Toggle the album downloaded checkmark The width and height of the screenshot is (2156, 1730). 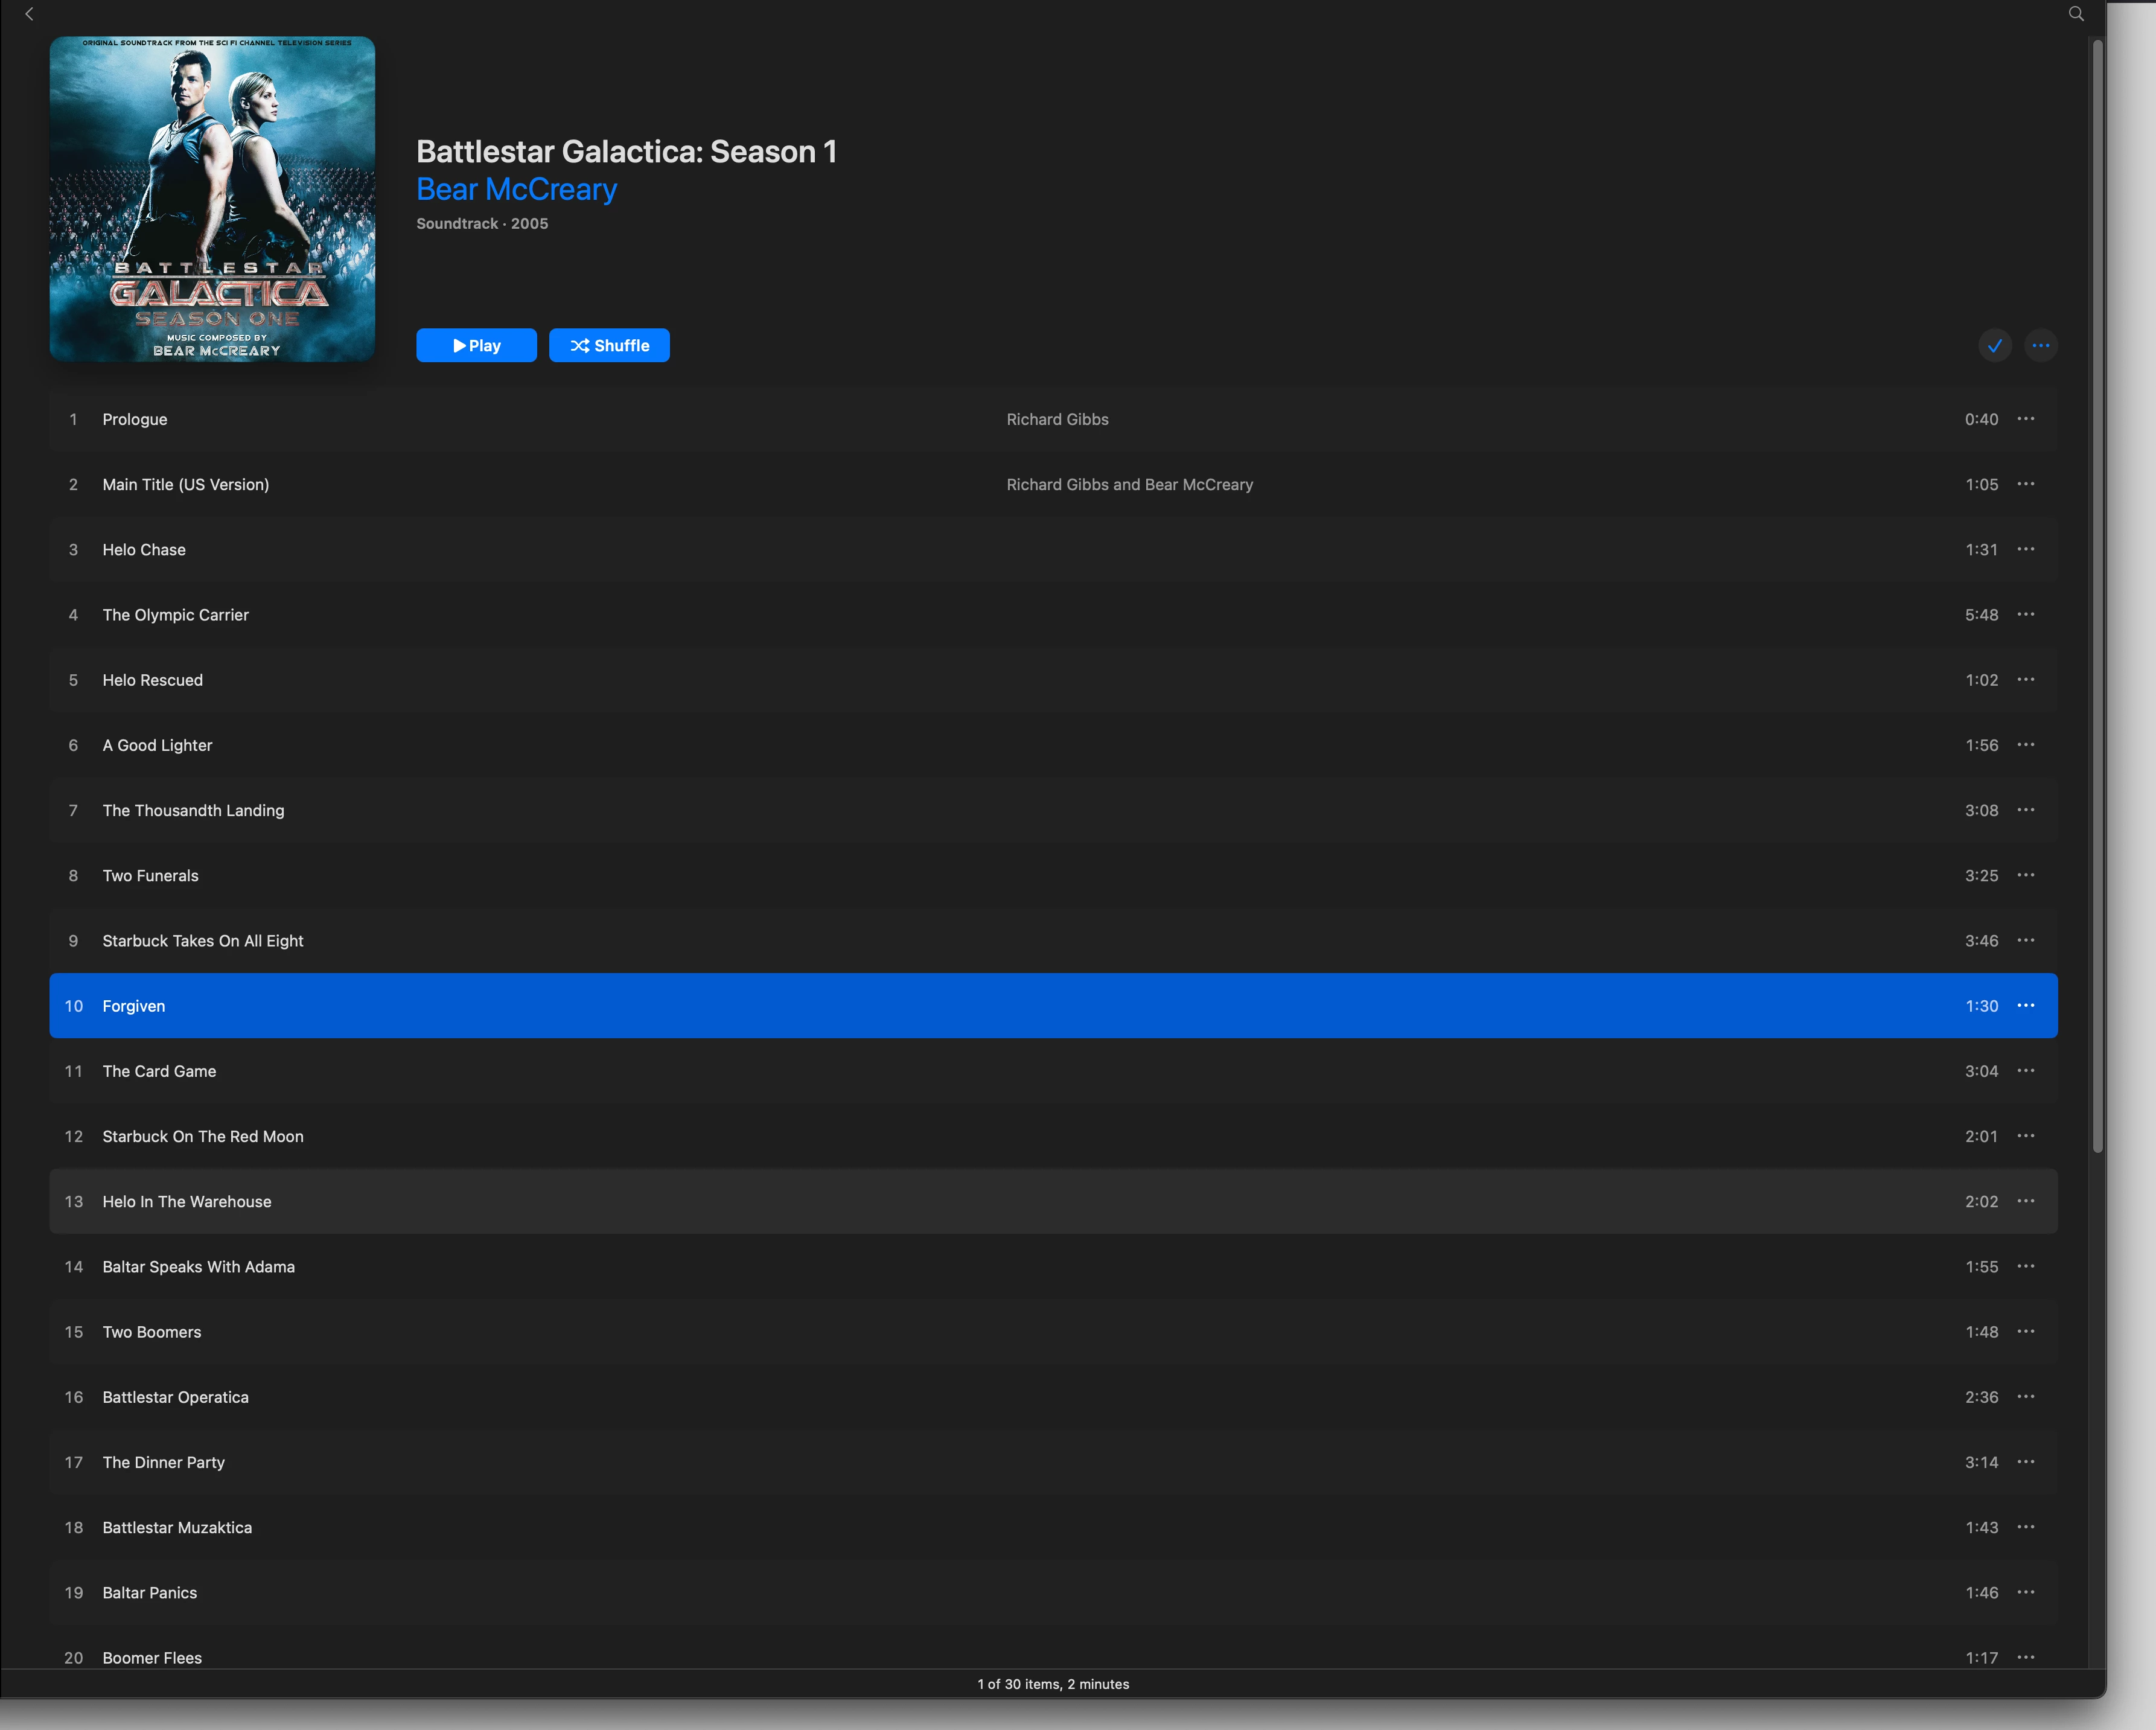1994,346
